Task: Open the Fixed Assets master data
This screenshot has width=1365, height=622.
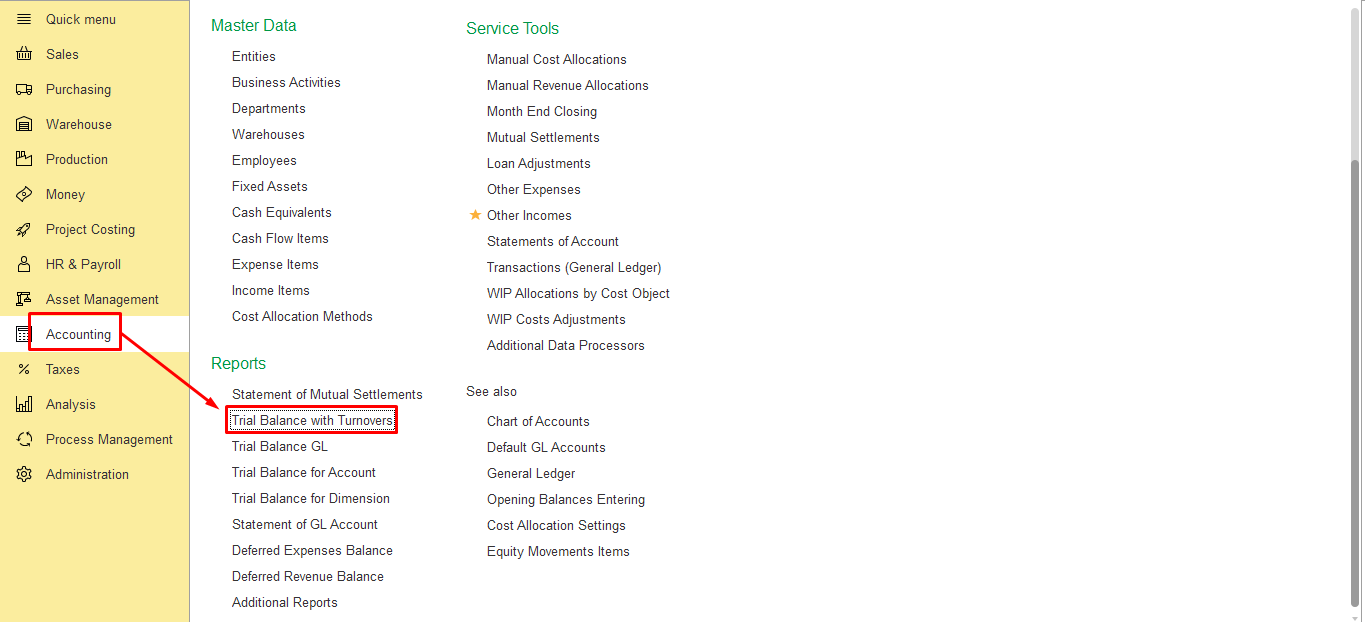Action: (x=269, y=187)
